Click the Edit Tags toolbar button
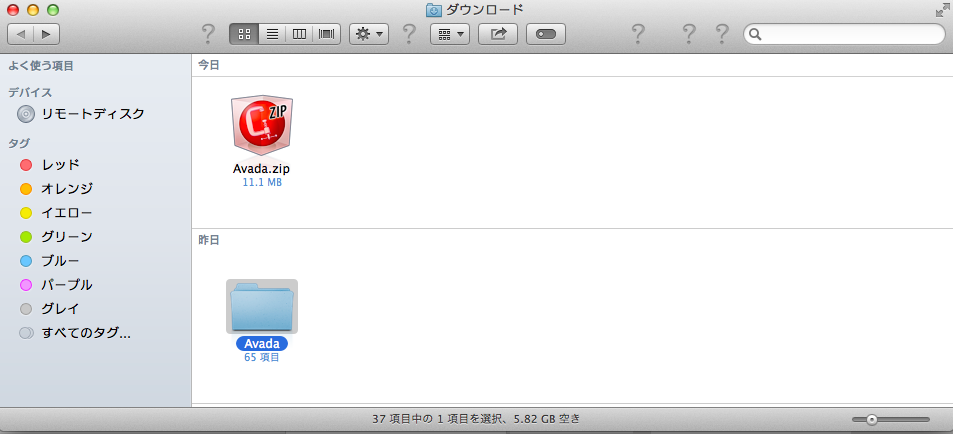953x434 pixels. pos(546,34)
